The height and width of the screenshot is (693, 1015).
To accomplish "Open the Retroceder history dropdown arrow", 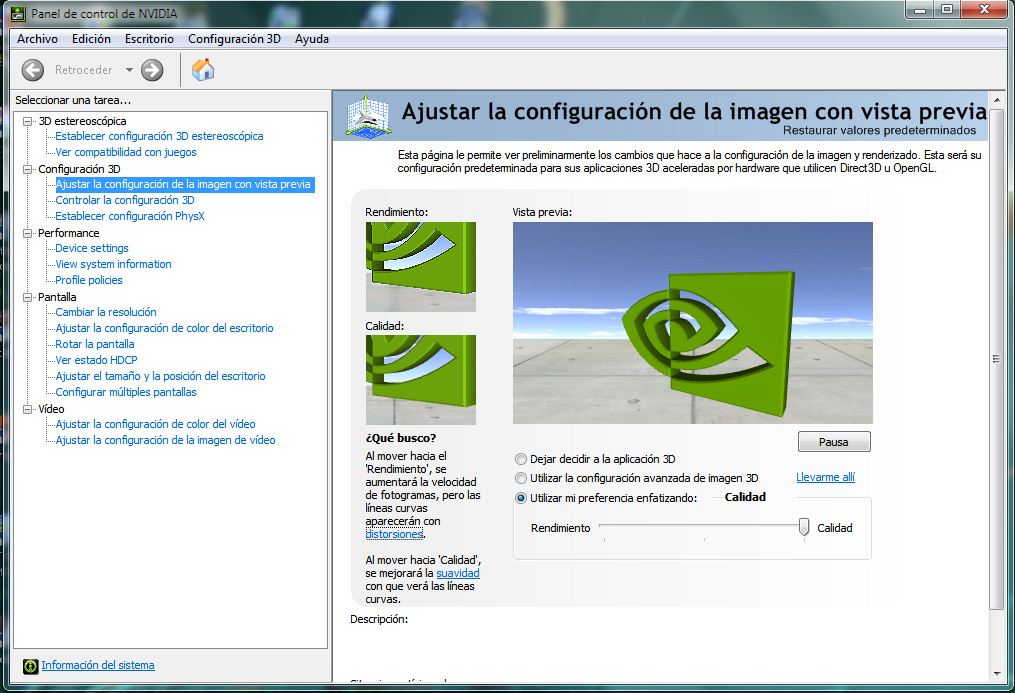I will pos(129,70).
